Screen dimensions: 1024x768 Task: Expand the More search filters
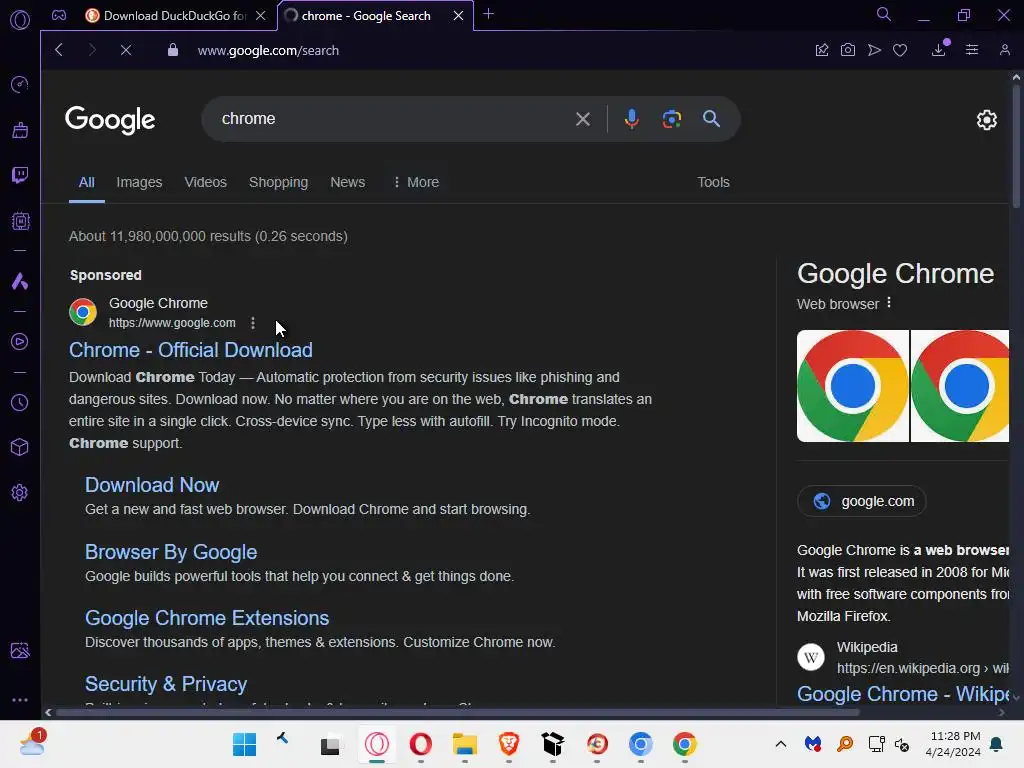click(416, 182)
